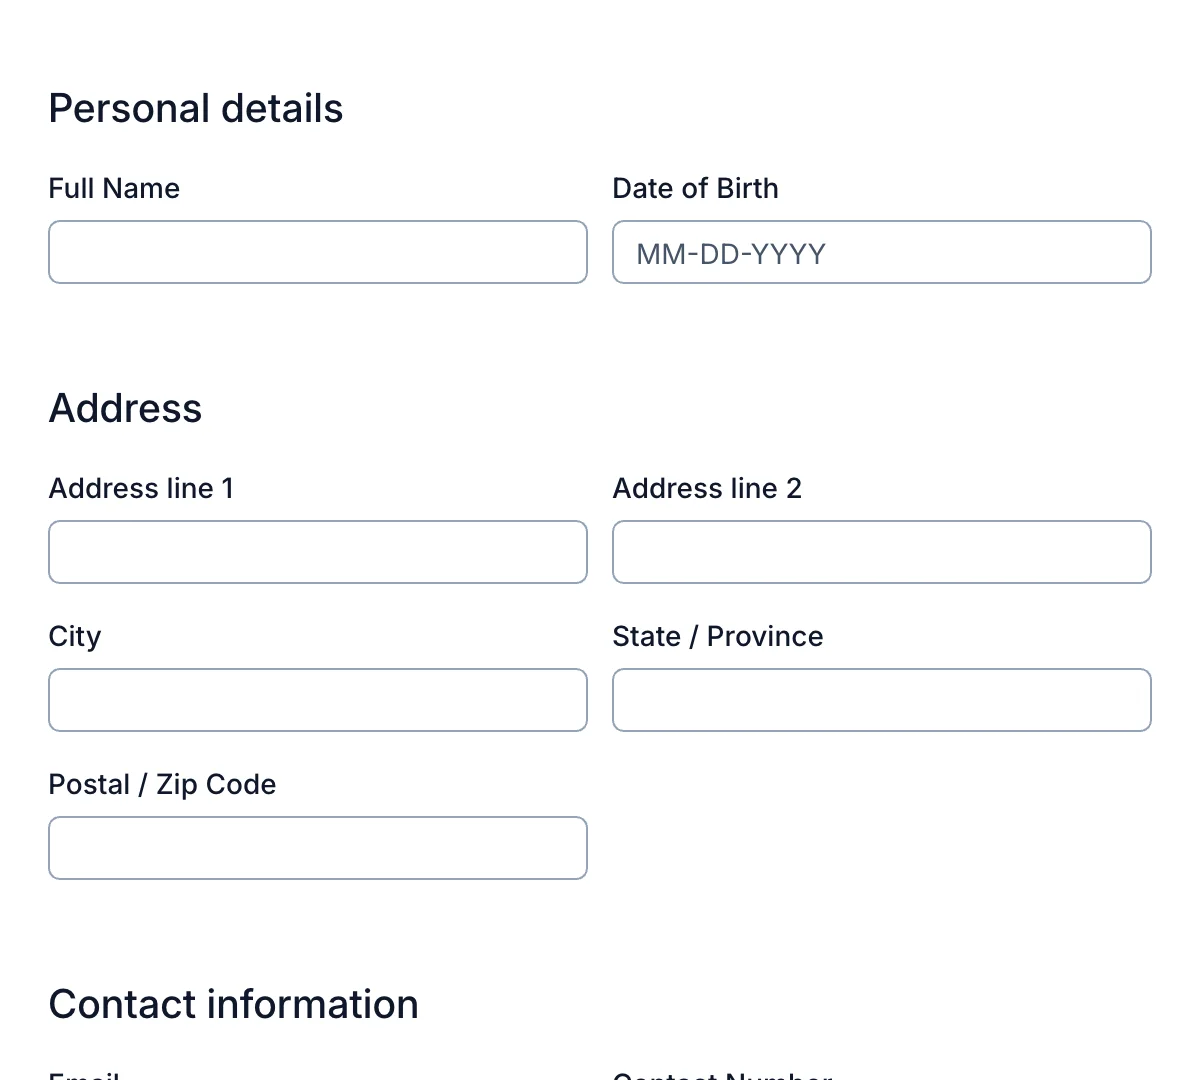The width and height of the screenshot is (1200, 1080).
Task: Select the Date of Birth field showing MM-DD-YYYY
Action: (881, 252)
